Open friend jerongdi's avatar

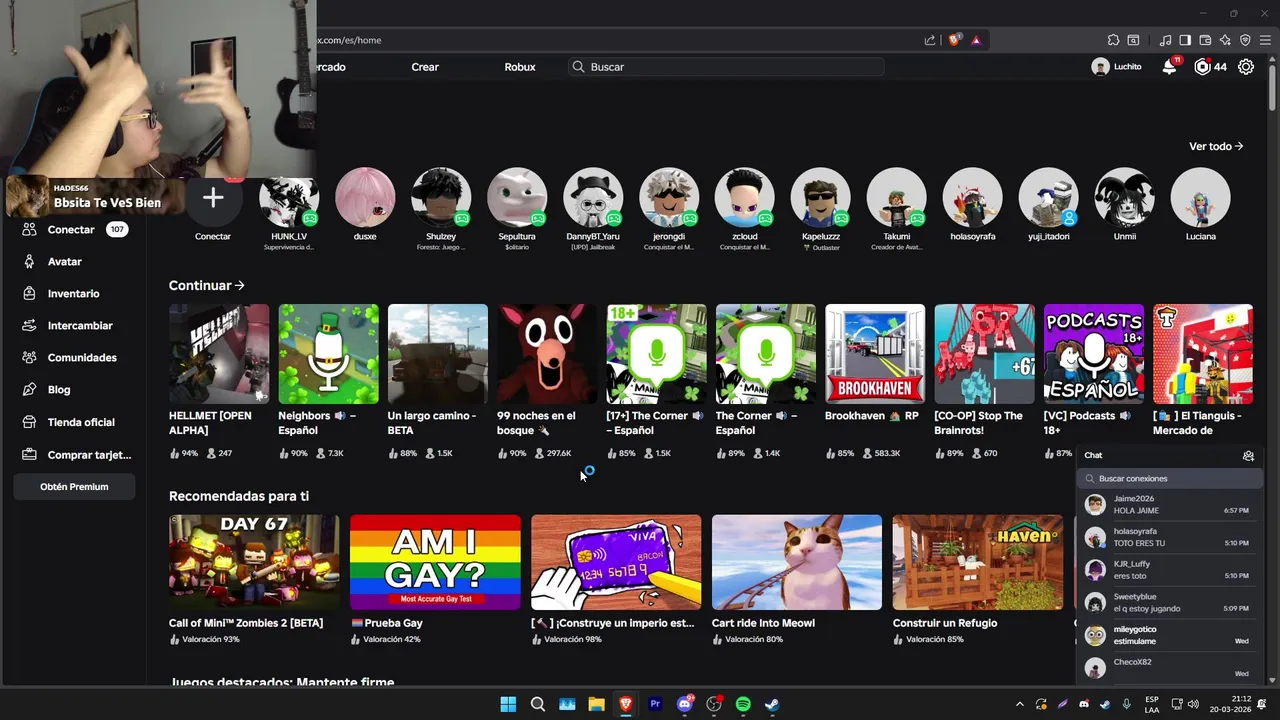[x=669, y=197]
